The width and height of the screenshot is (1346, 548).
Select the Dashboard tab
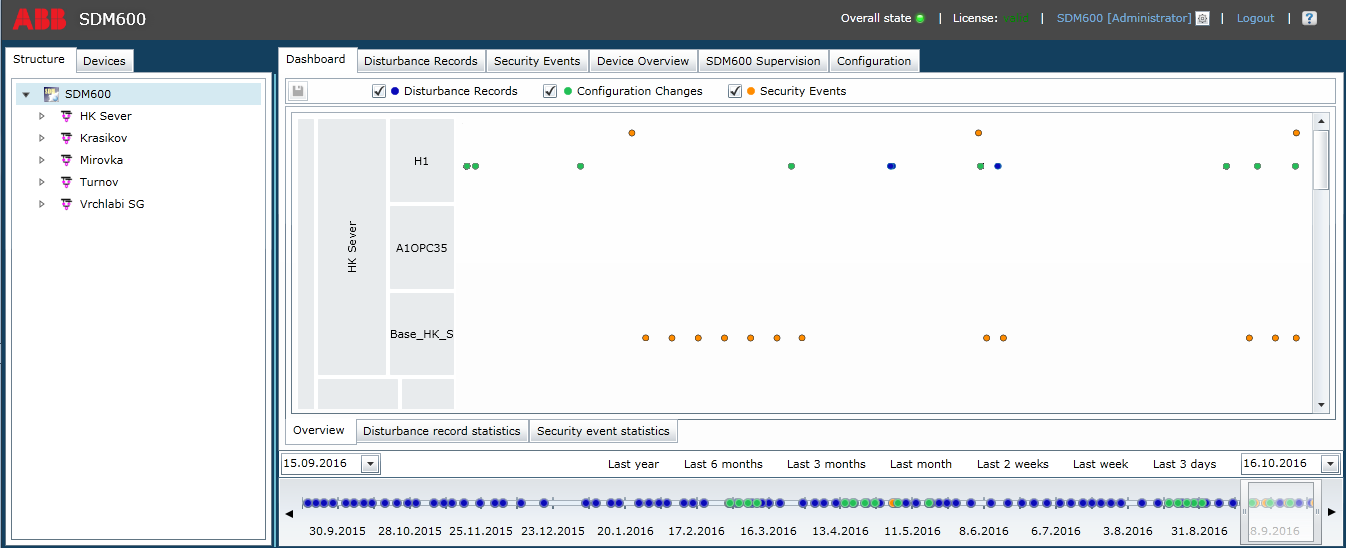pyautogui.click(x=316, y=59)
